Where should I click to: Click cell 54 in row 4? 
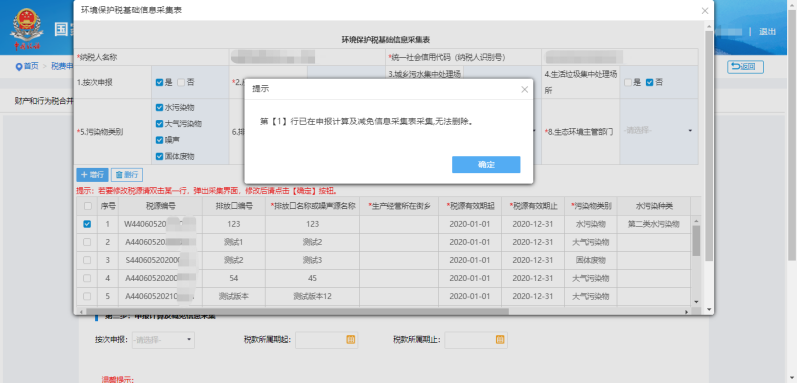(x=234, y=278)
